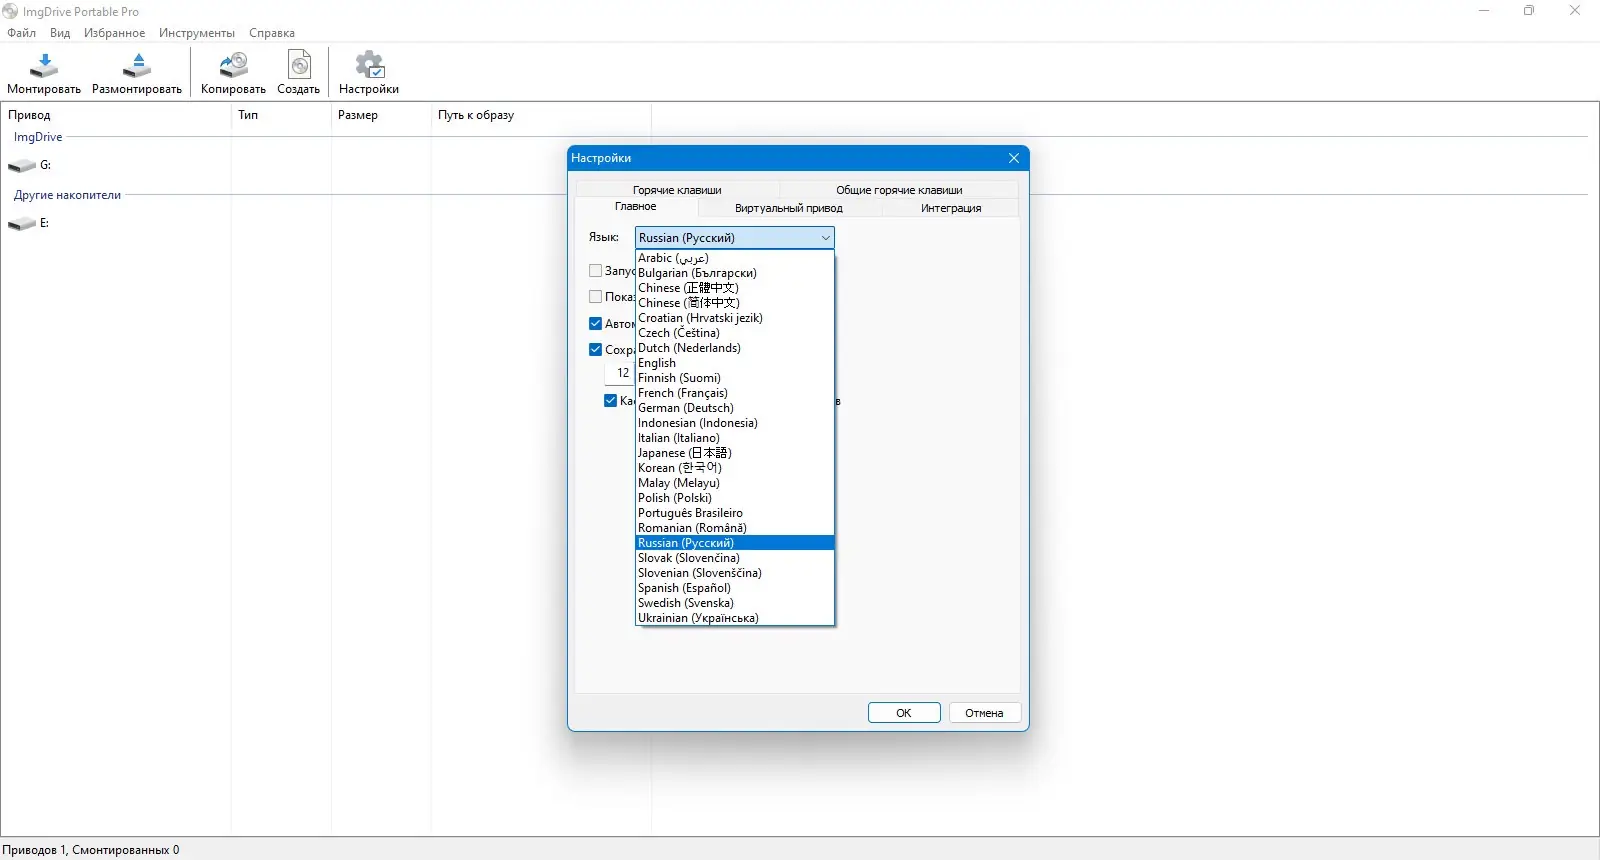Choose English from the language list
1600x860 pixels.
point(735,363)
